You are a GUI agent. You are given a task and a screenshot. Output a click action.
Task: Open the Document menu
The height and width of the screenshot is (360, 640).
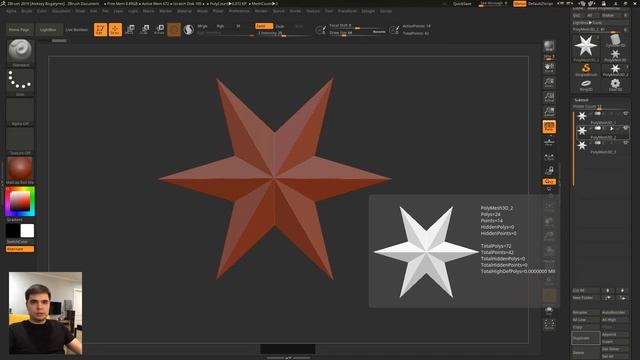coord(61,11)
